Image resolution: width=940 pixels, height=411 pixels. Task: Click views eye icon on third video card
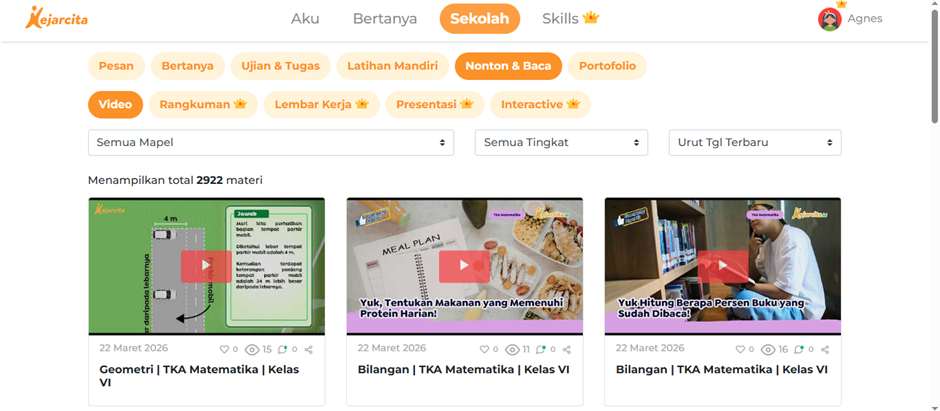tap(768, 349)
